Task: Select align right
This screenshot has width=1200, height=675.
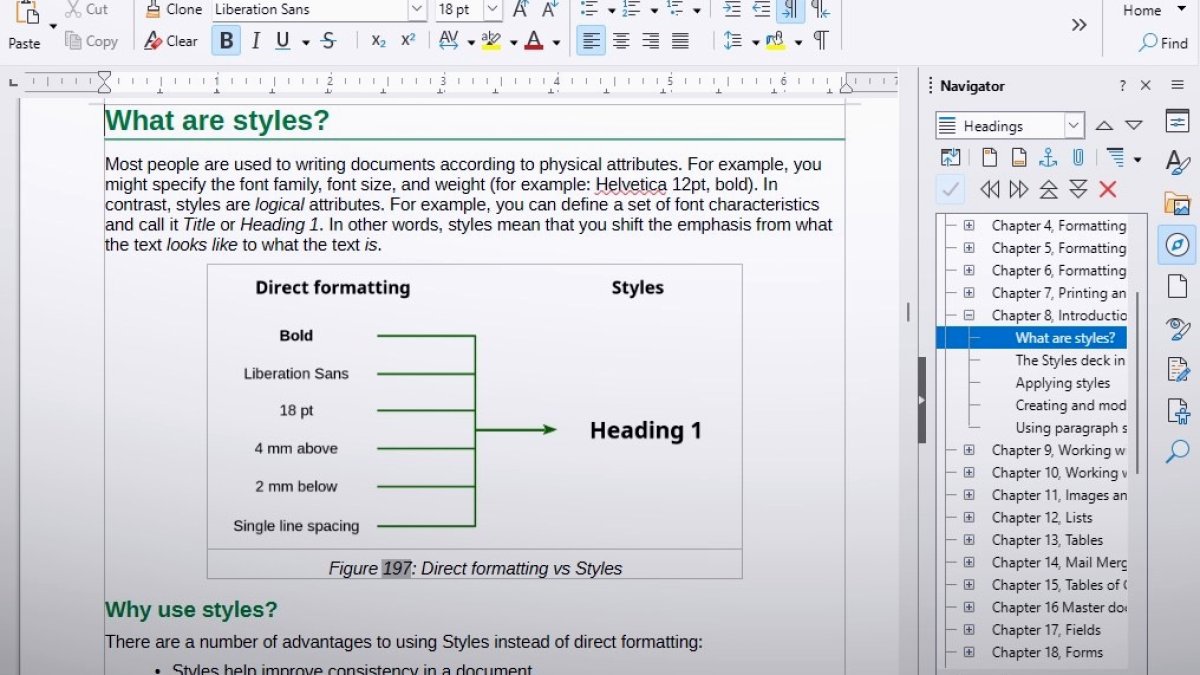Action: tap(651, 41)
